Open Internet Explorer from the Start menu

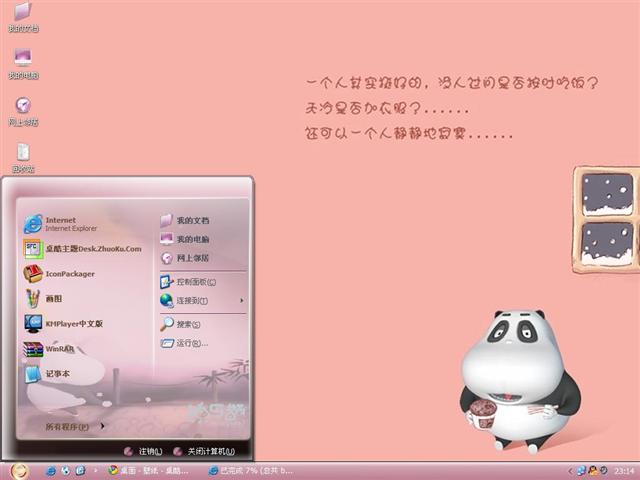60,223
